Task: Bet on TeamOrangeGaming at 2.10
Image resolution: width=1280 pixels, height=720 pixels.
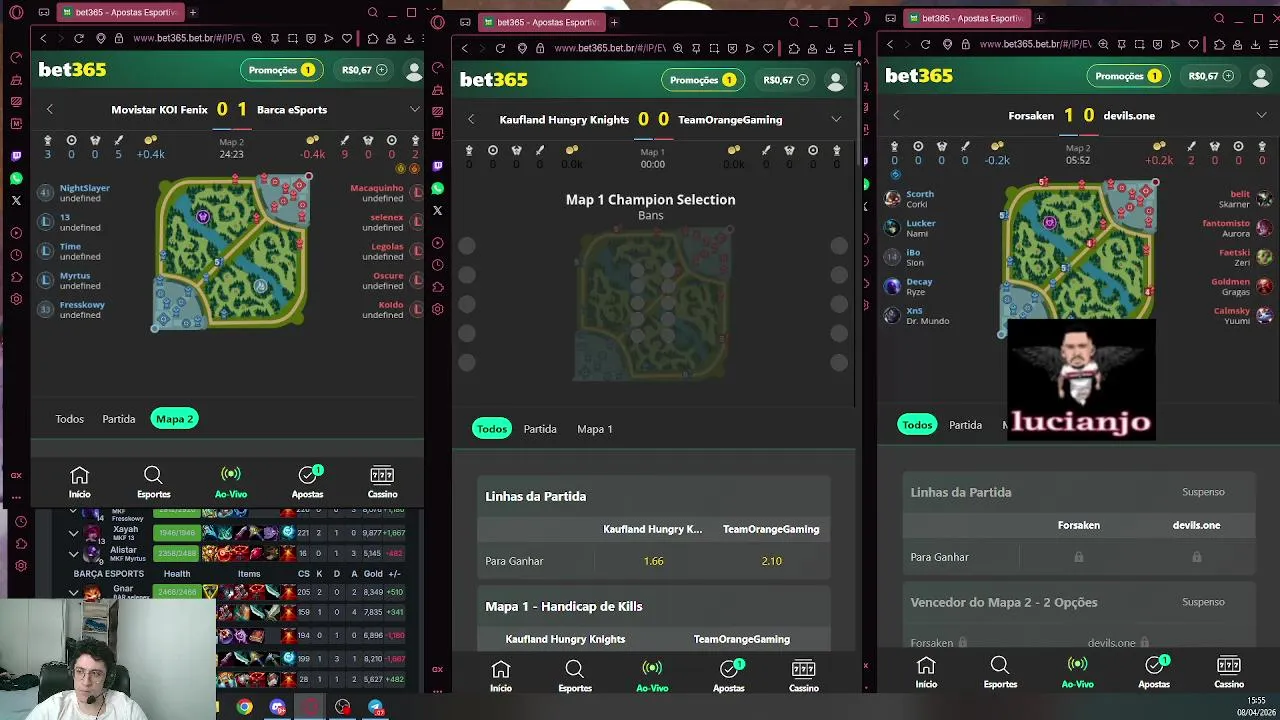Action: point(771,561)
